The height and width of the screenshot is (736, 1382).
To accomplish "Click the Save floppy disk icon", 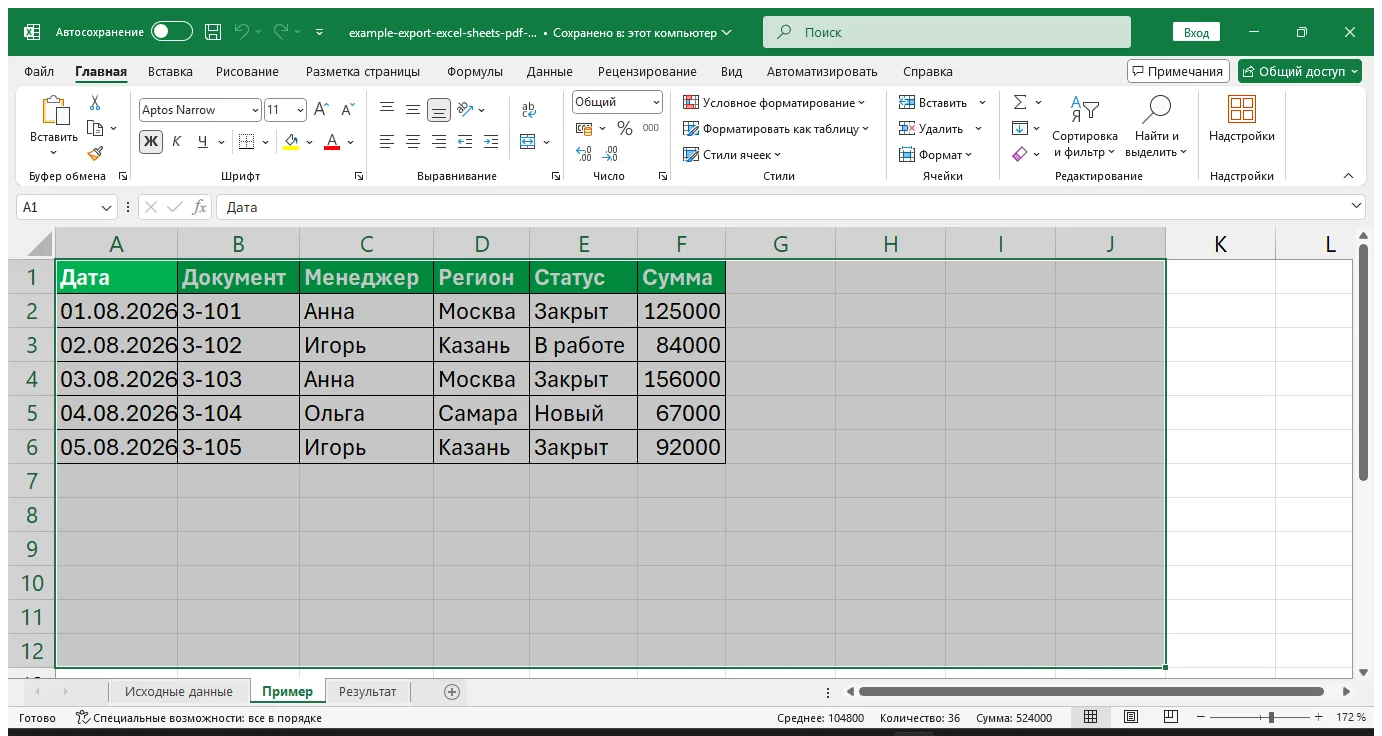I will (x=213, y=32).
